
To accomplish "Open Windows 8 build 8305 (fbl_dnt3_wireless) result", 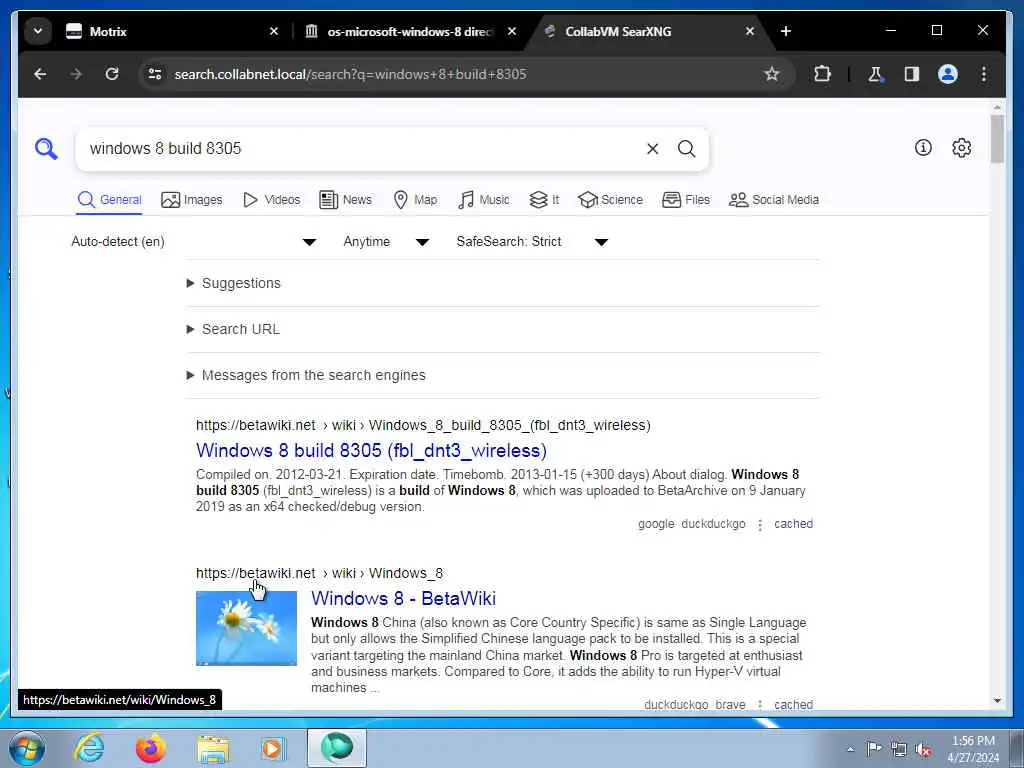I will 372,451.
